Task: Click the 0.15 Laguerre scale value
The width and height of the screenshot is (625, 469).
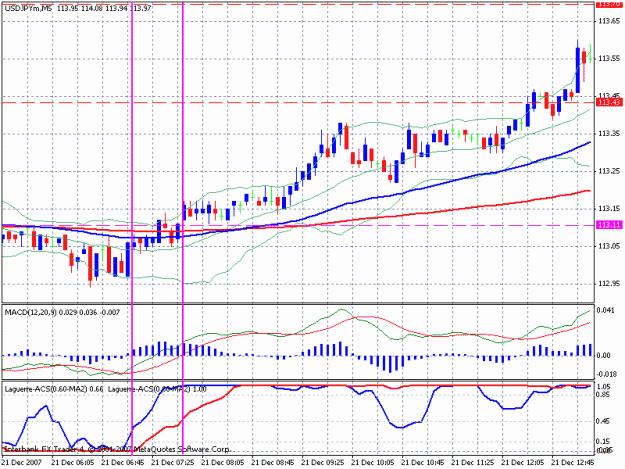Action: 605,441
